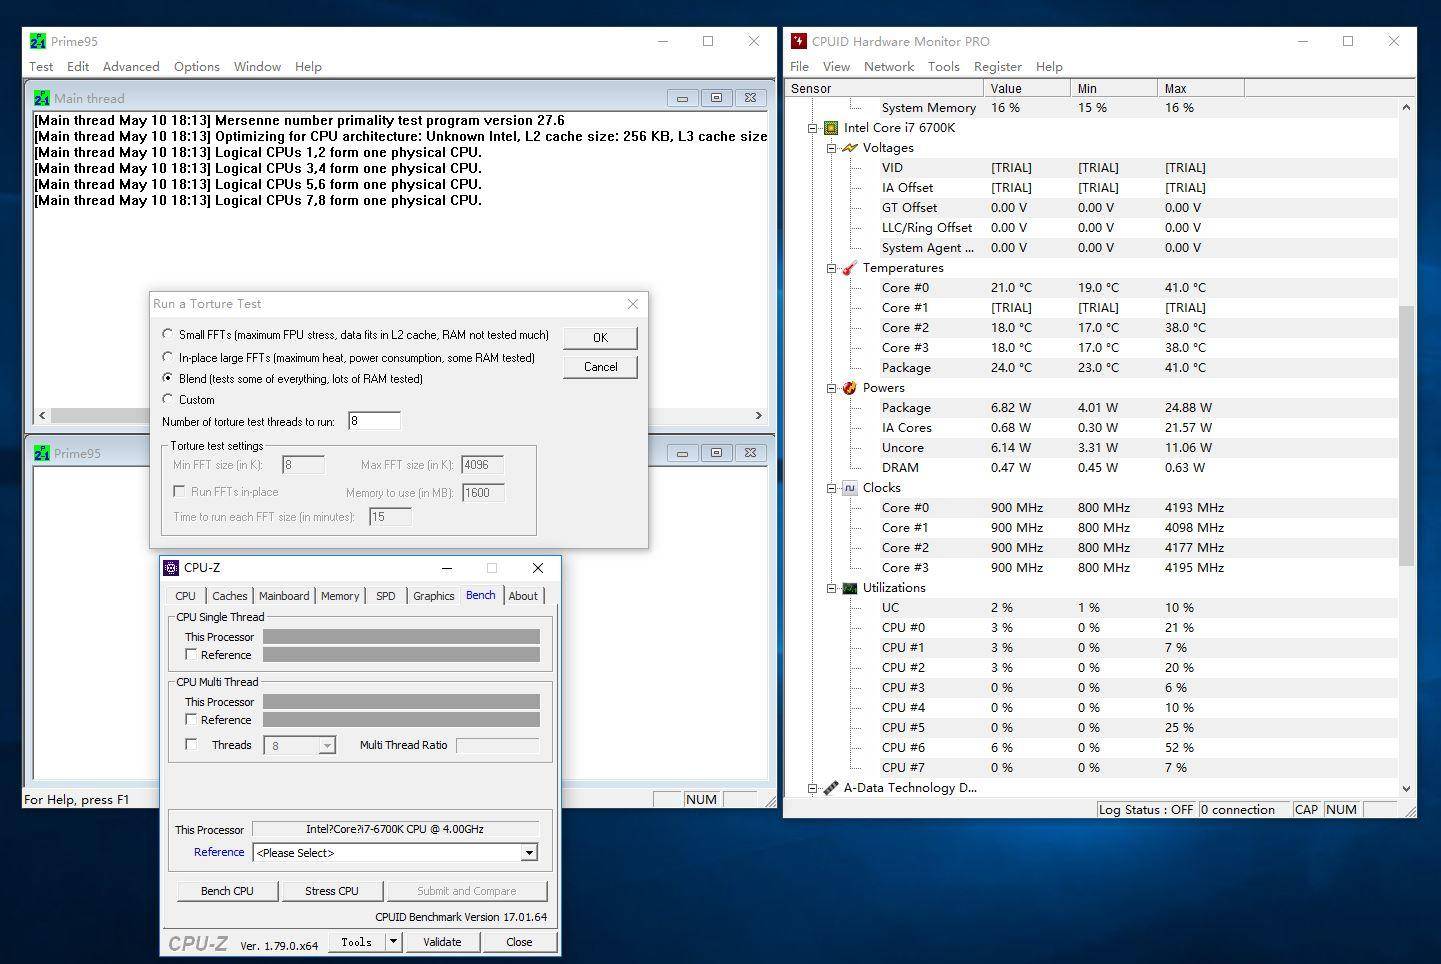Click the Prime95 Main thread window icon

click(x=42, y=98)
